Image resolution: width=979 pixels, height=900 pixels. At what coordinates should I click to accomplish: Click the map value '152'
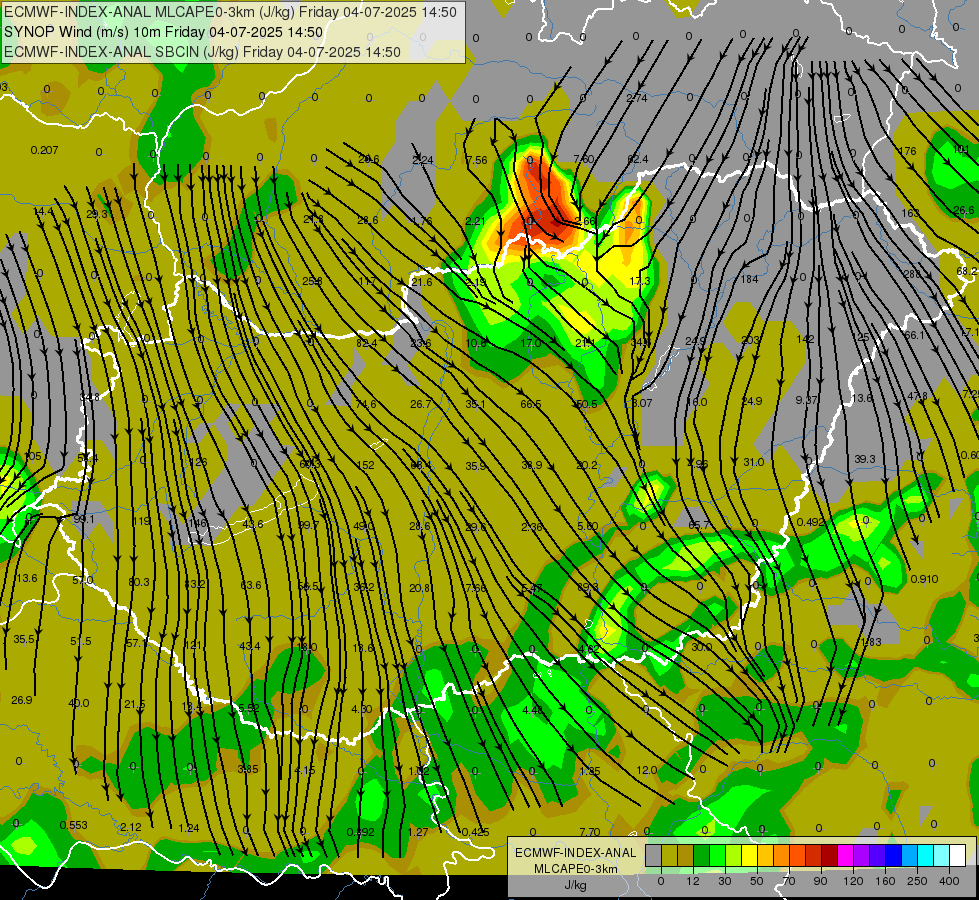366,465
